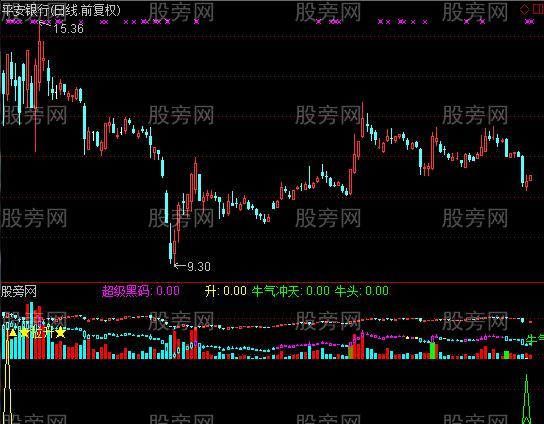Click the green signal spike at bottom right
This screenshot has height=424, width=544.
(x=526, y=399)
